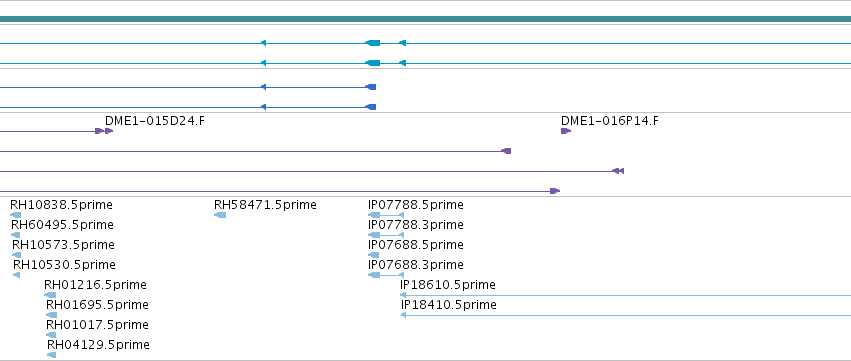The width and height of the screenshot is (851, 361).
Task: Click the DME1-015D24.F label
Action: pos(155,121)
